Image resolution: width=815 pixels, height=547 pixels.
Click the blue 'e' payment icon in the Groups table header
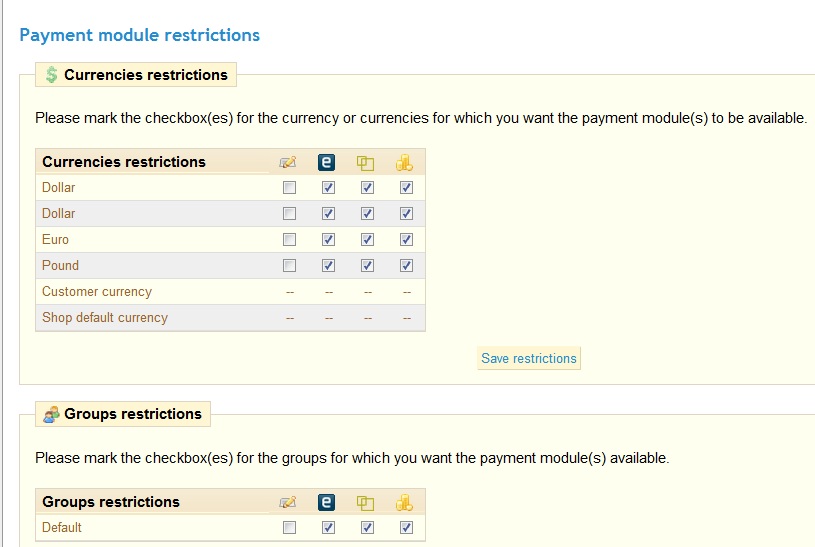point(327,502)
